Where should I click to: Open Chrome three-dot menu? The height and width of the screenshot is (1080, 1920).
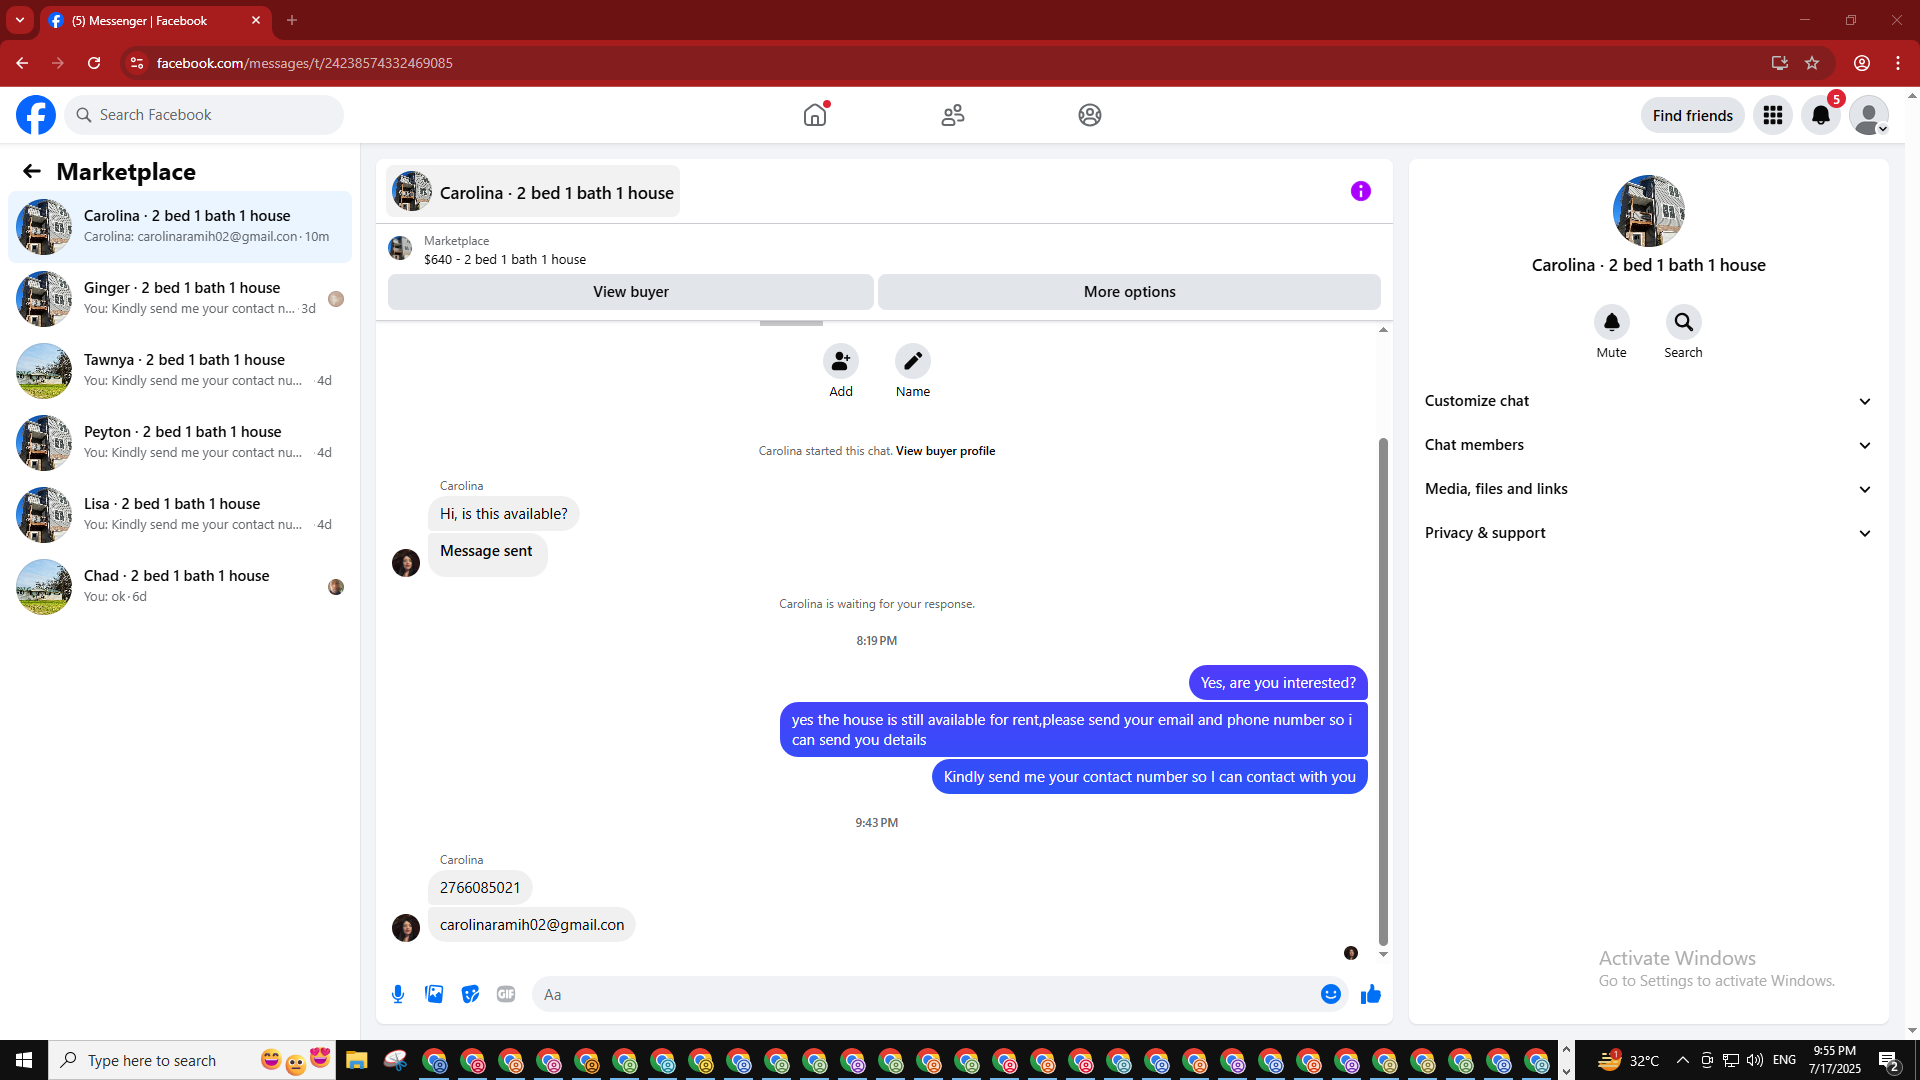coord(1898,63)
